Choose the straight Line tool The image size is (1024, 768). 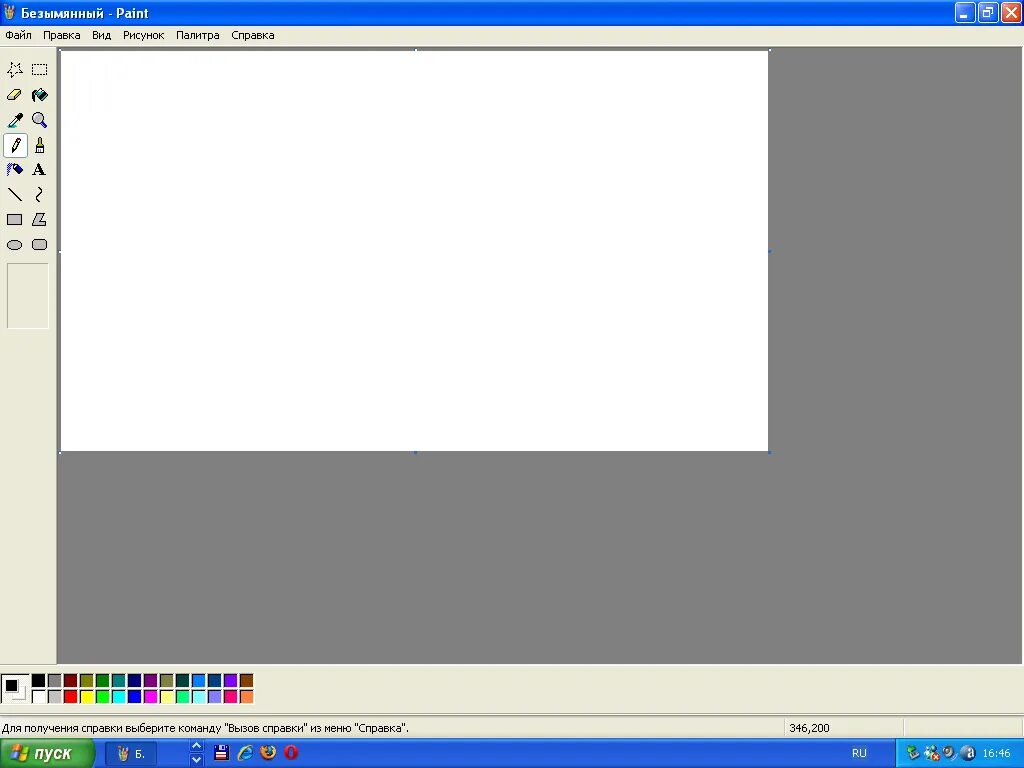[x=15, y=195]
